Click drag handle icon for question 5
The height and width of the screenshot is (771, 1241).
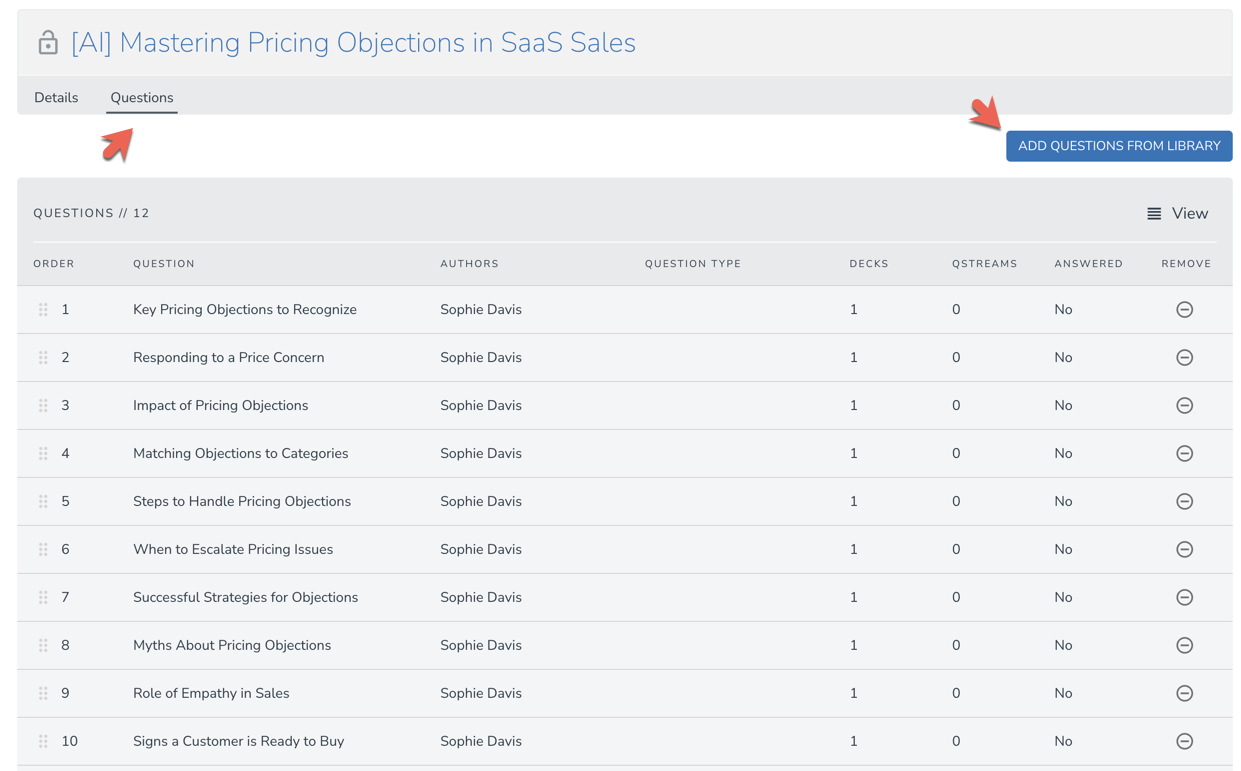[x=43, y=502]
